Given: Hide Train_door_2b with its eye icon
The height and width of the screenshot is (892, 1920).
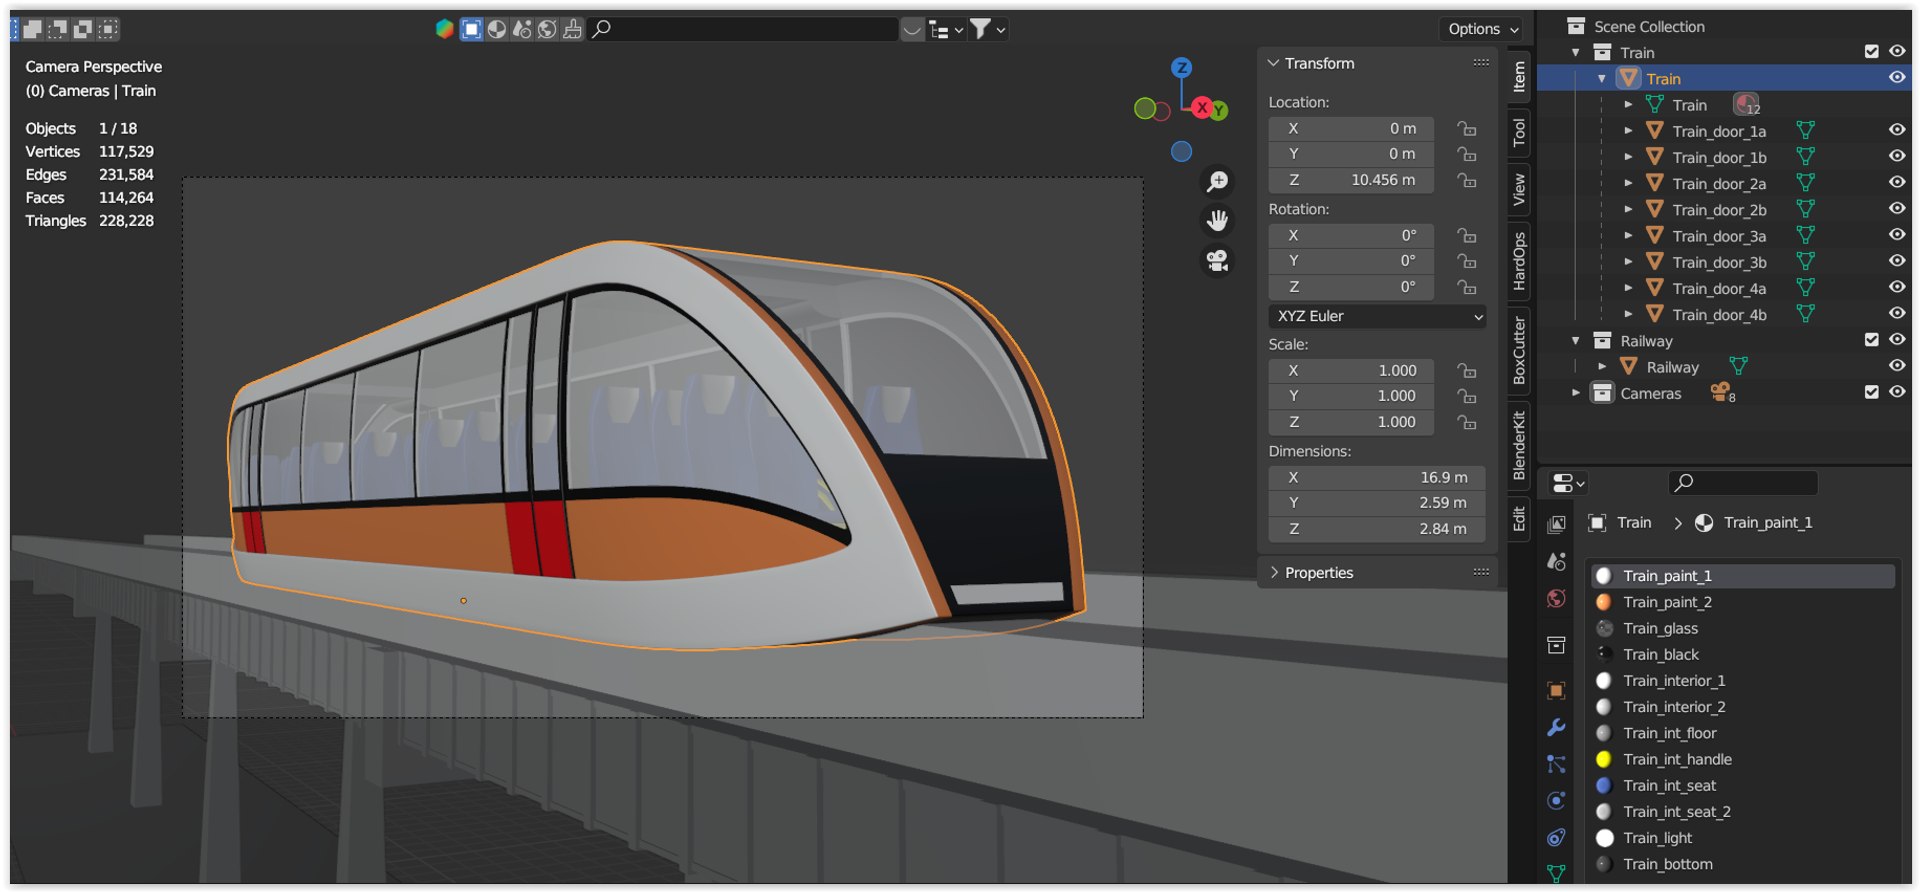Looking at the screenshot, I should [x=1897, y=209].
